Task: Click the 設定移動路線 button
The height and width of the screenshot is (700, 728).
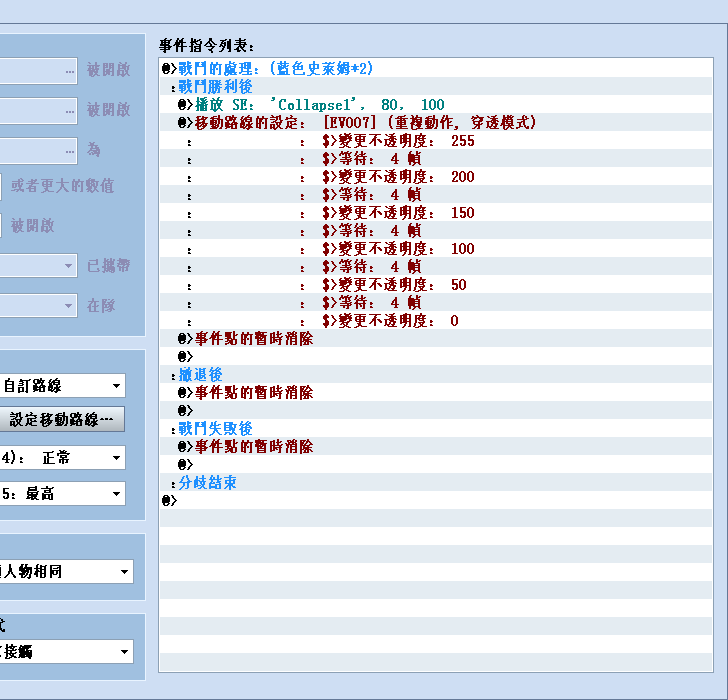Action: (x=62, y=420)
